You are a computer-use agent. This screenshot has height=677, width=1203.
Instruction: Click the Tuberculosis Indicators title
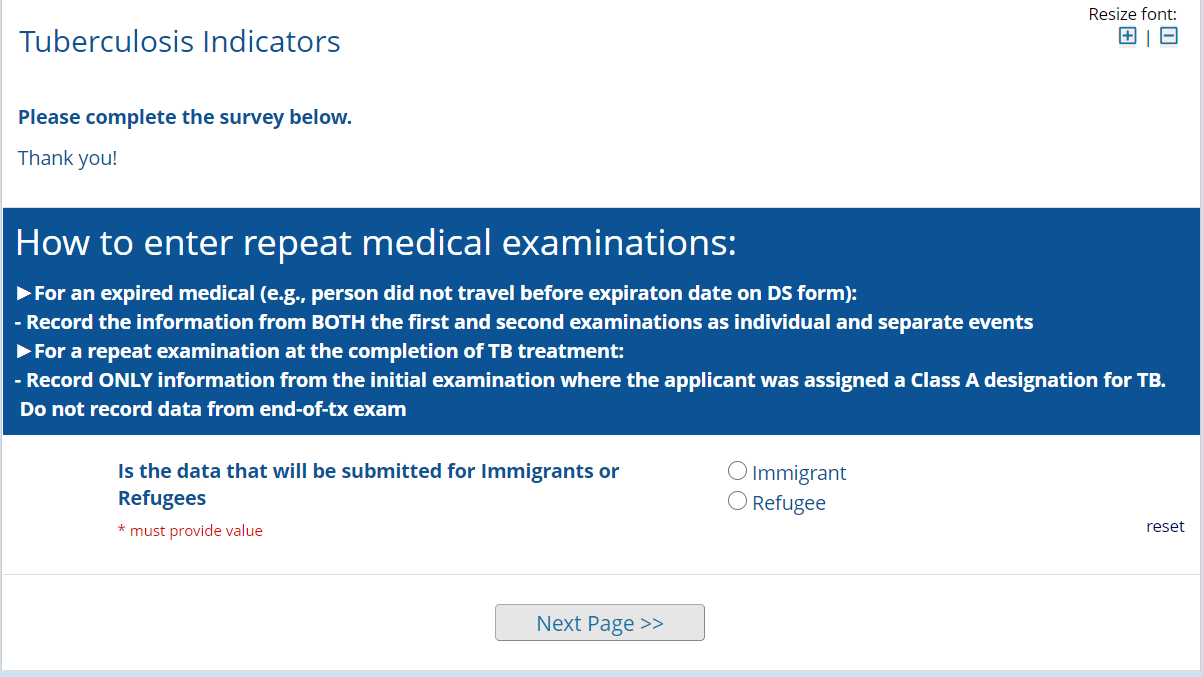click(180, 42)
